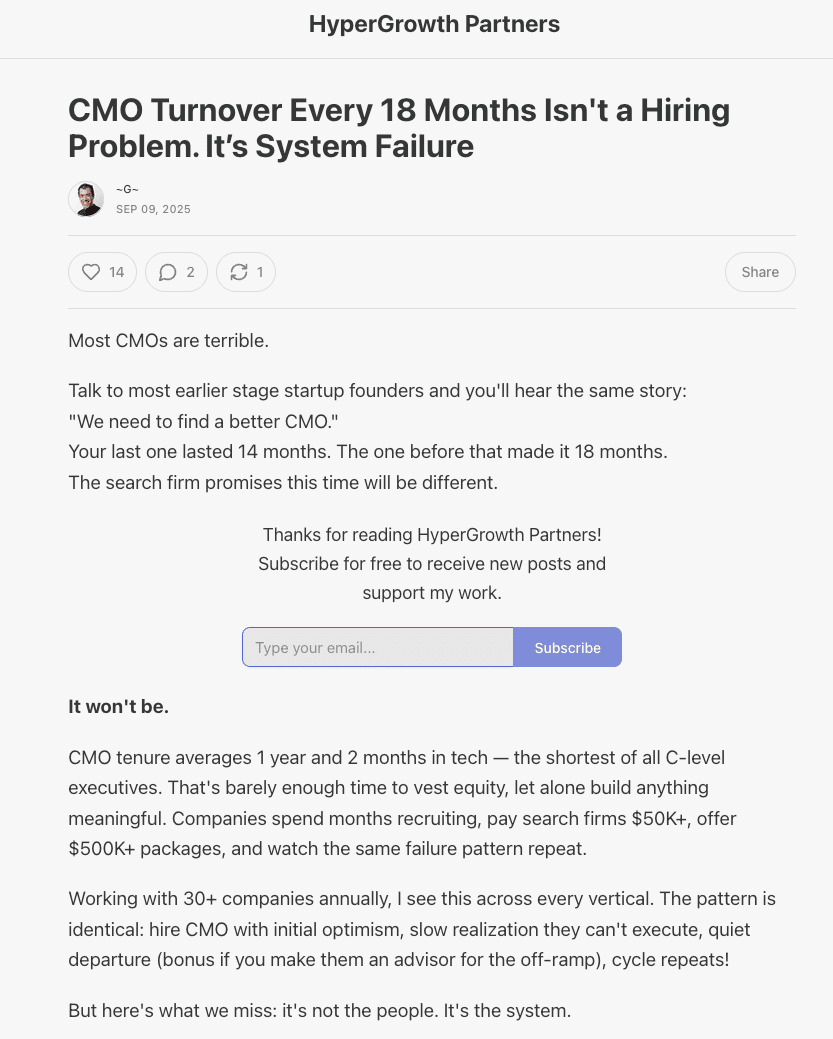833x1039 pixels.
Task: Click the "Thanks for reading HyperGrowth Partners!" line
Action: tap(432, 535)
